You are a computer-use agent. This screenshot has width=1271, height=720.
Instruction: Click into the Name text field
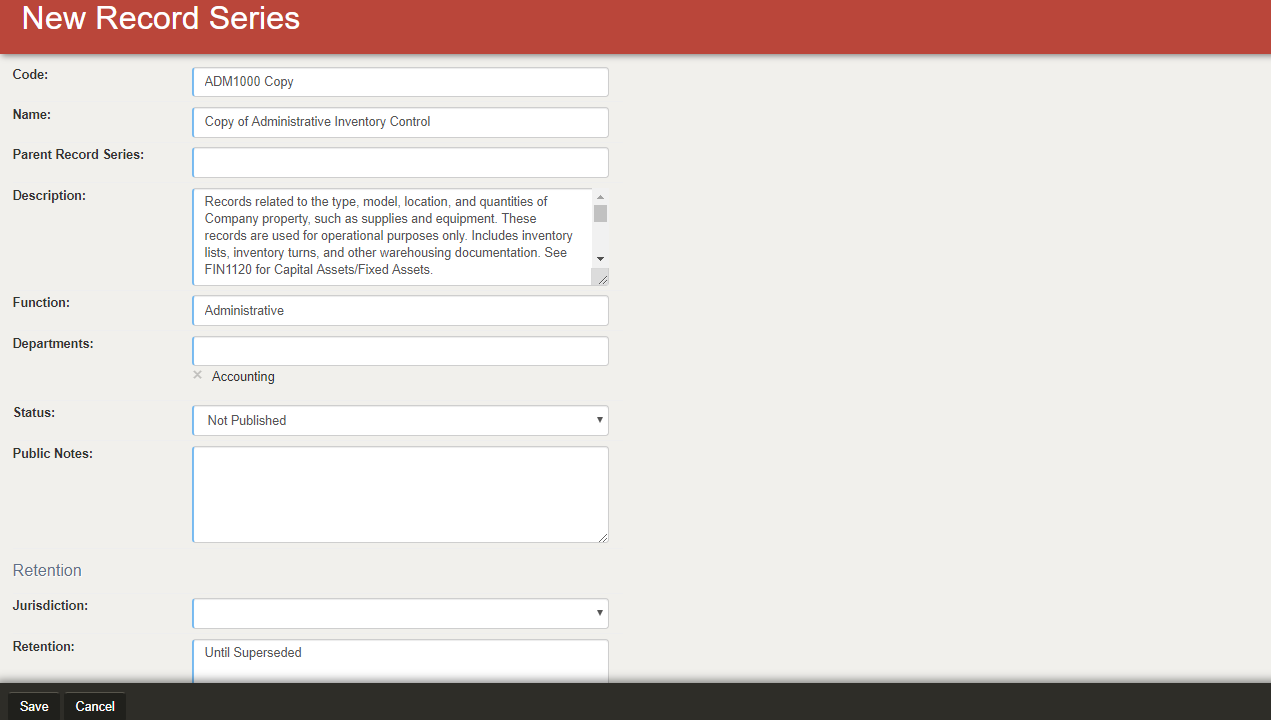400,122
